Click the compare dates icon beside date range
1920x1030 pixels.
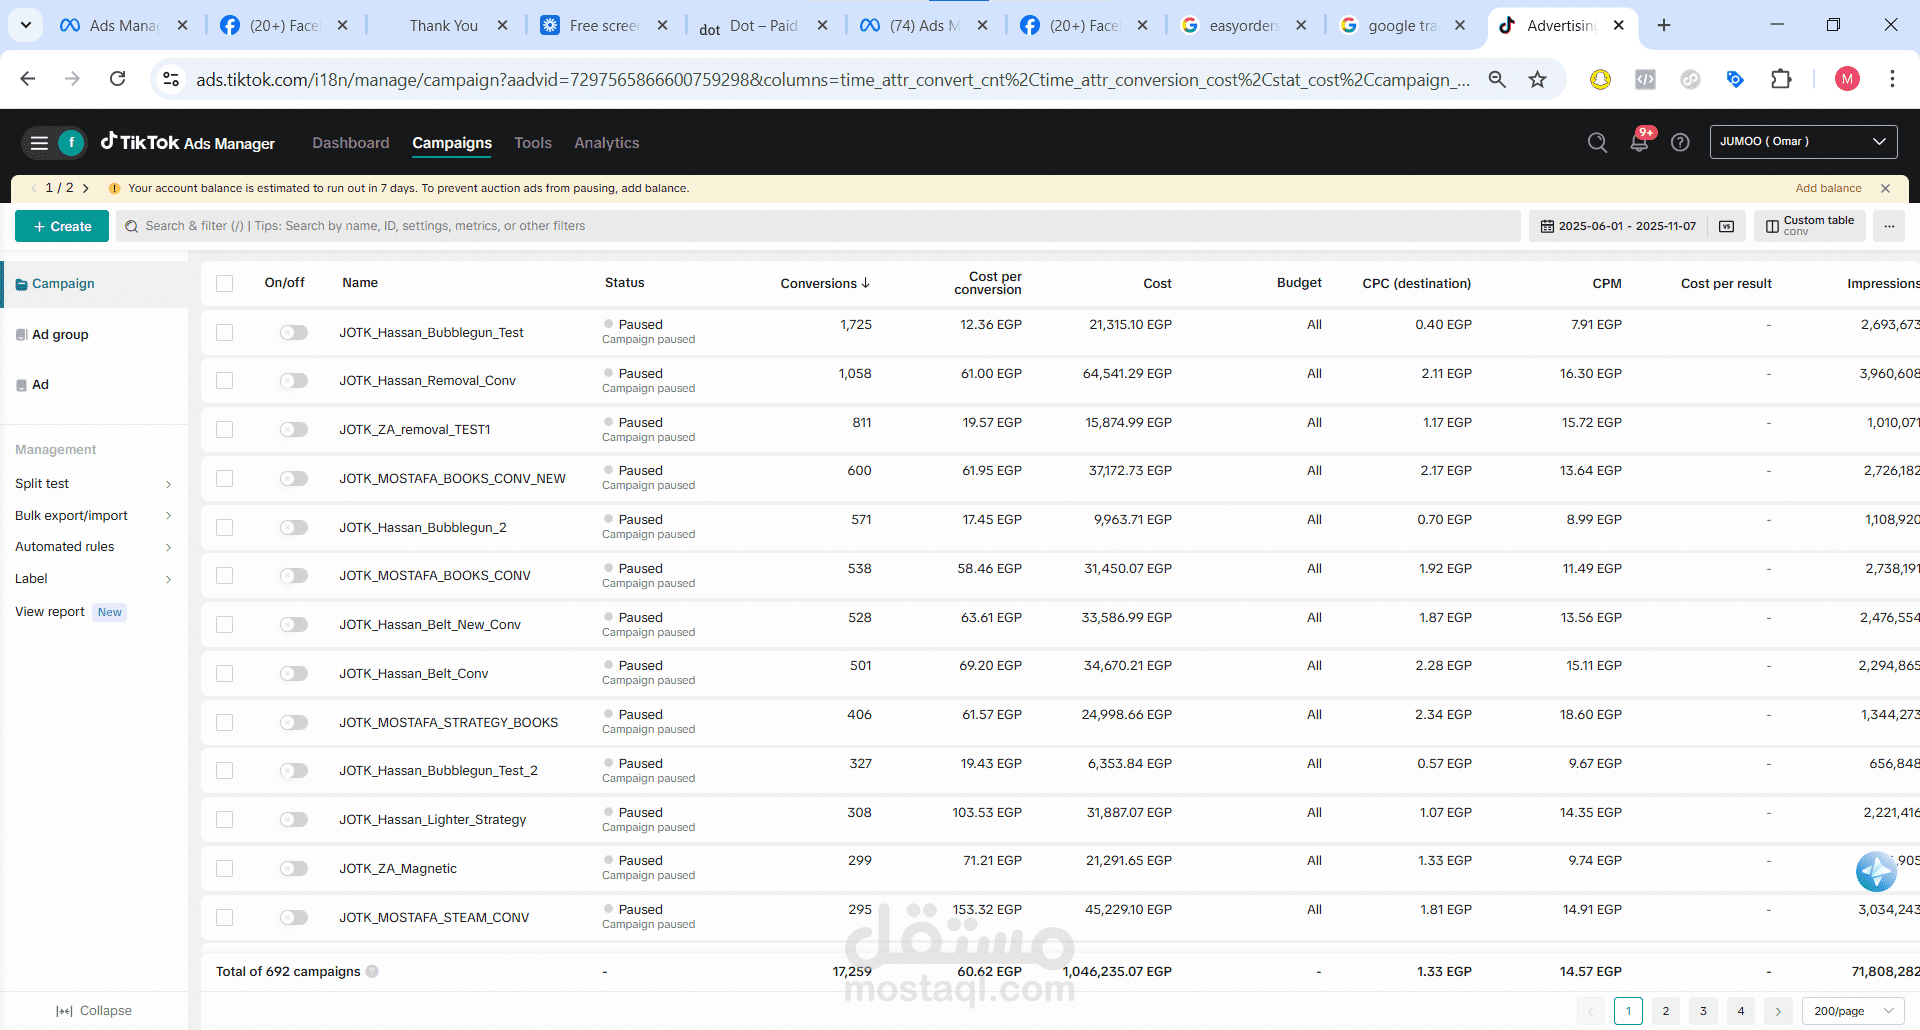(1726, 226)
